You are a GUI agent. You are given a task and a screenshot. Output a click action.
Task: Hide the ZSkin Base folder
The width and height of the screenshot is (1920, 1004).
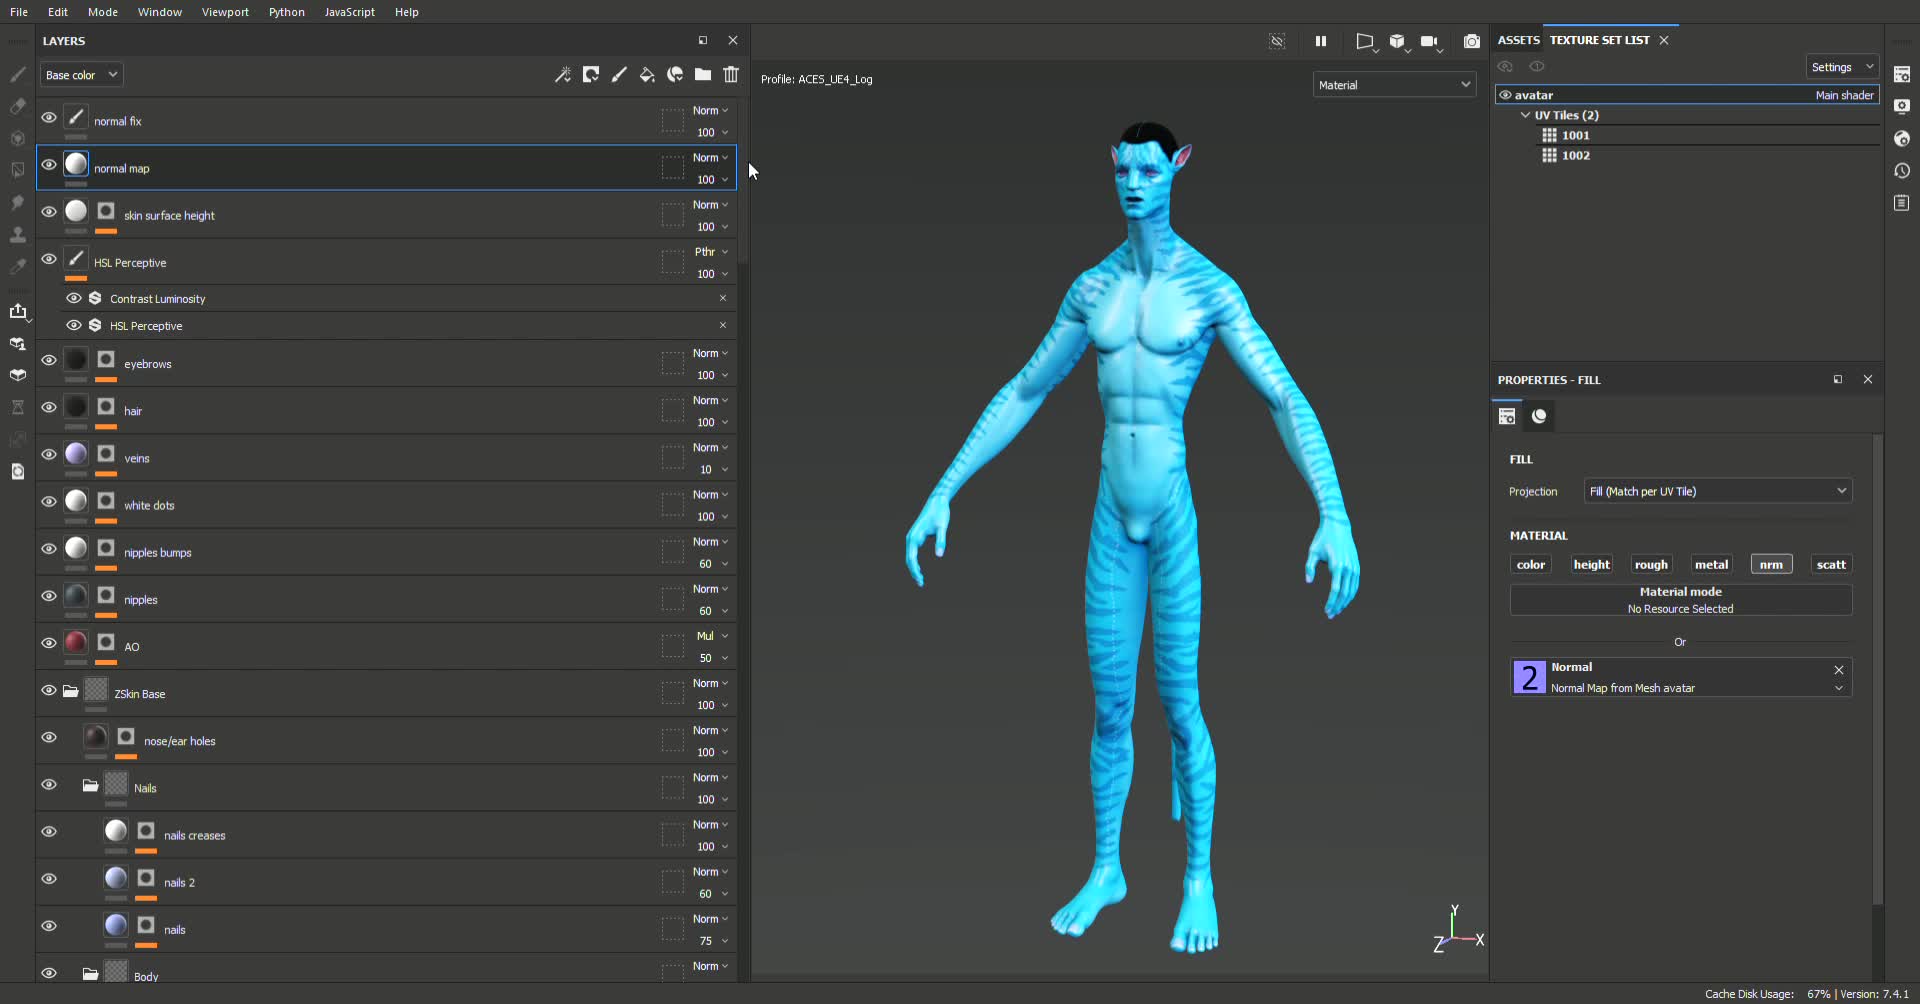[48, 690]
